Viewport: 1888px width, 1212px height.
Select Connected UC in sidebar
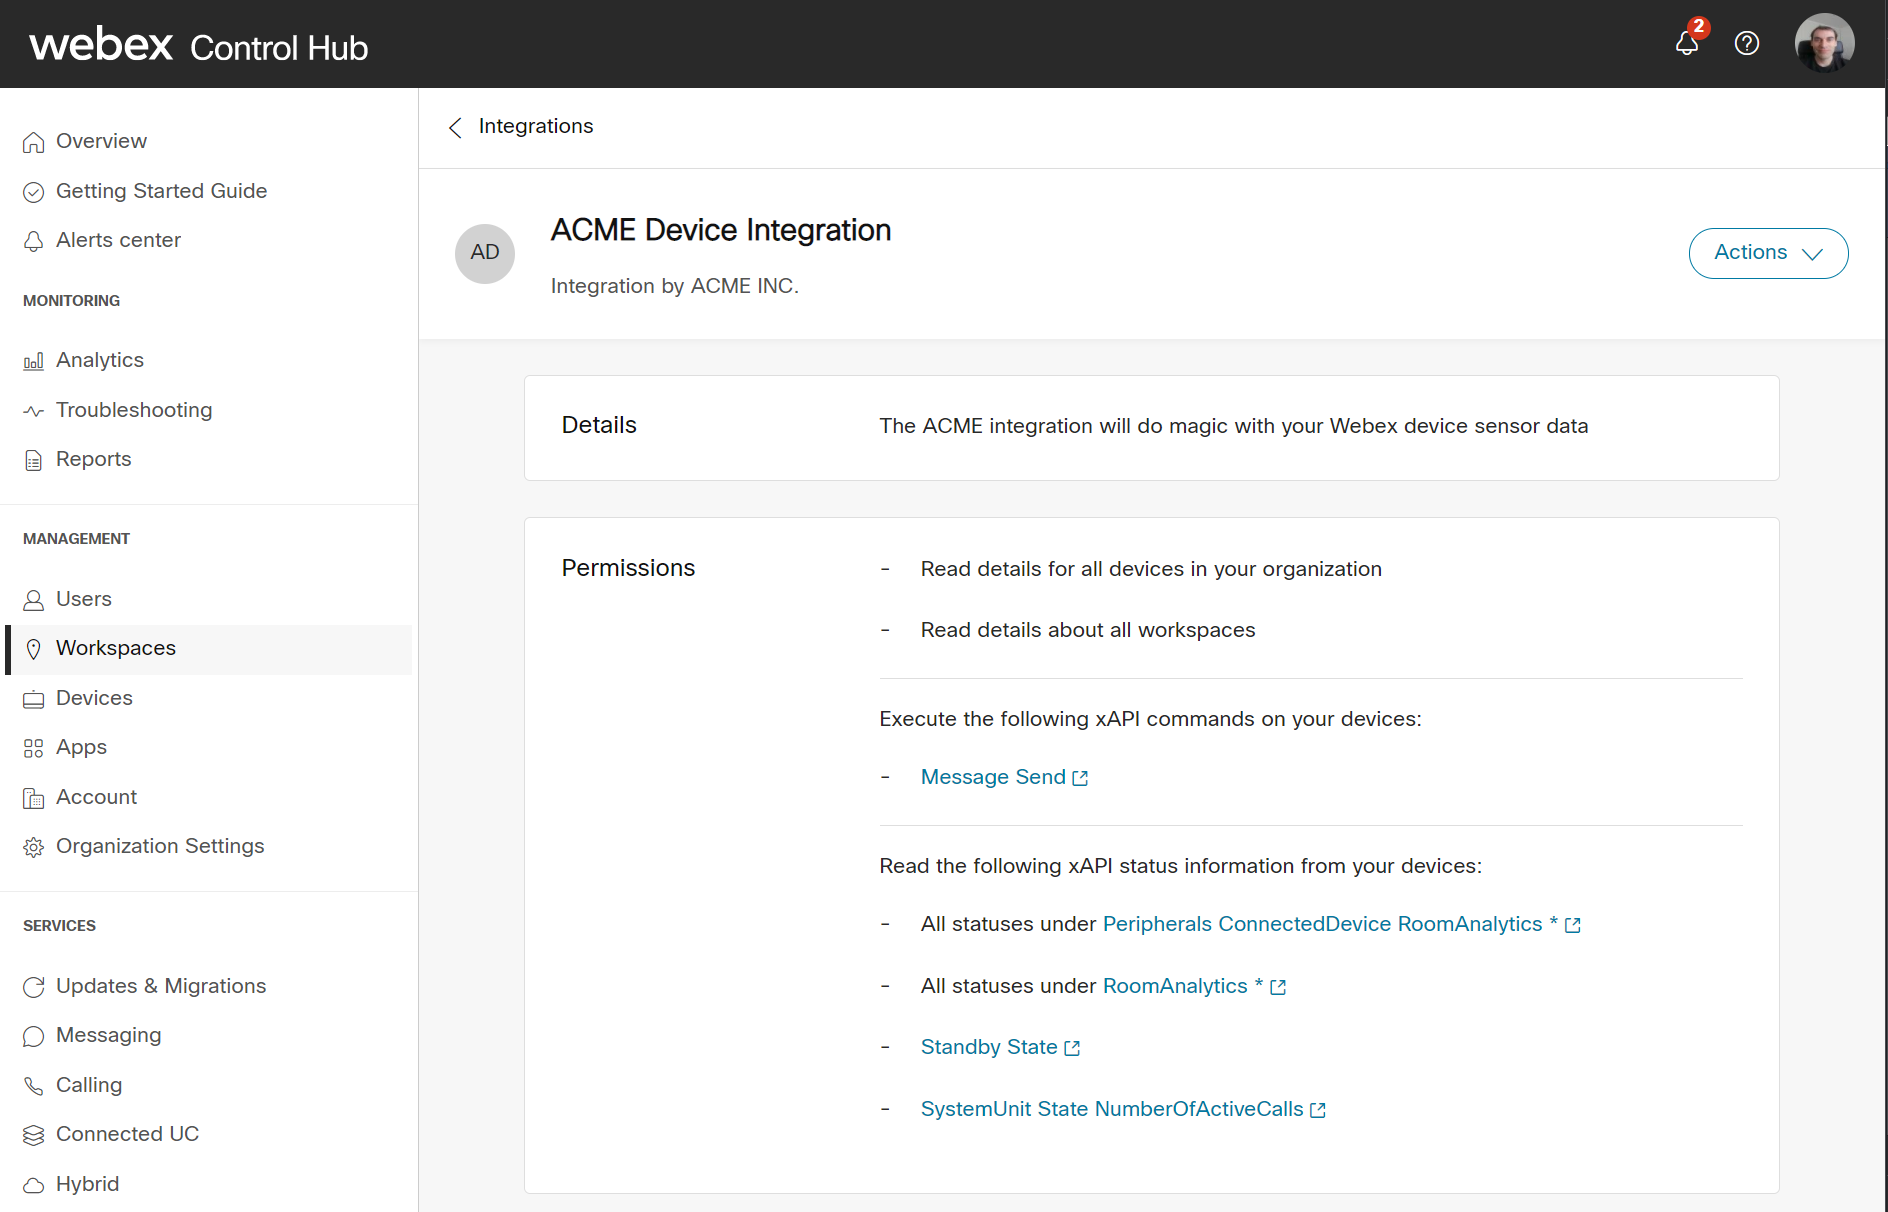[127, 1134]
